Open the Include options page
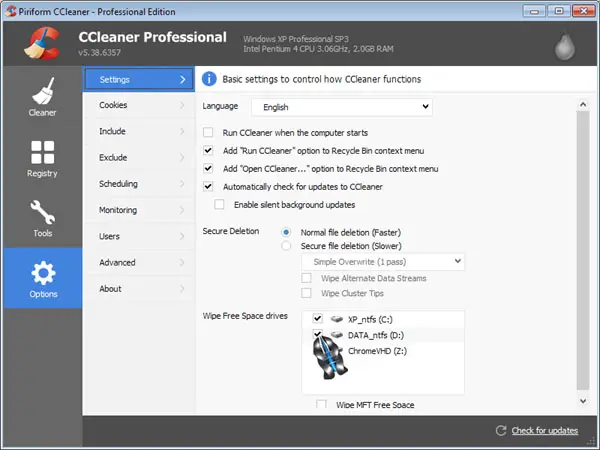This screenshot has width=600, height=450. click(139, 131)
